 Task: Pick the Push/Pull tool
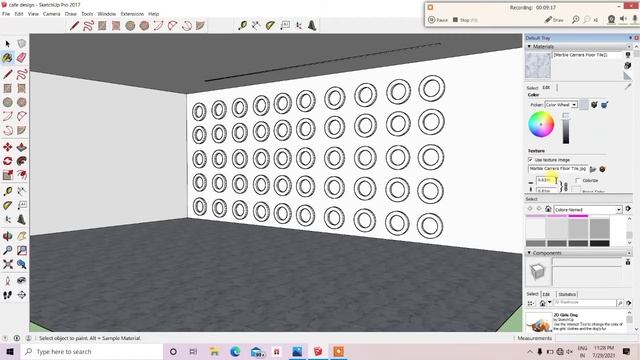(x=22, y=147)
